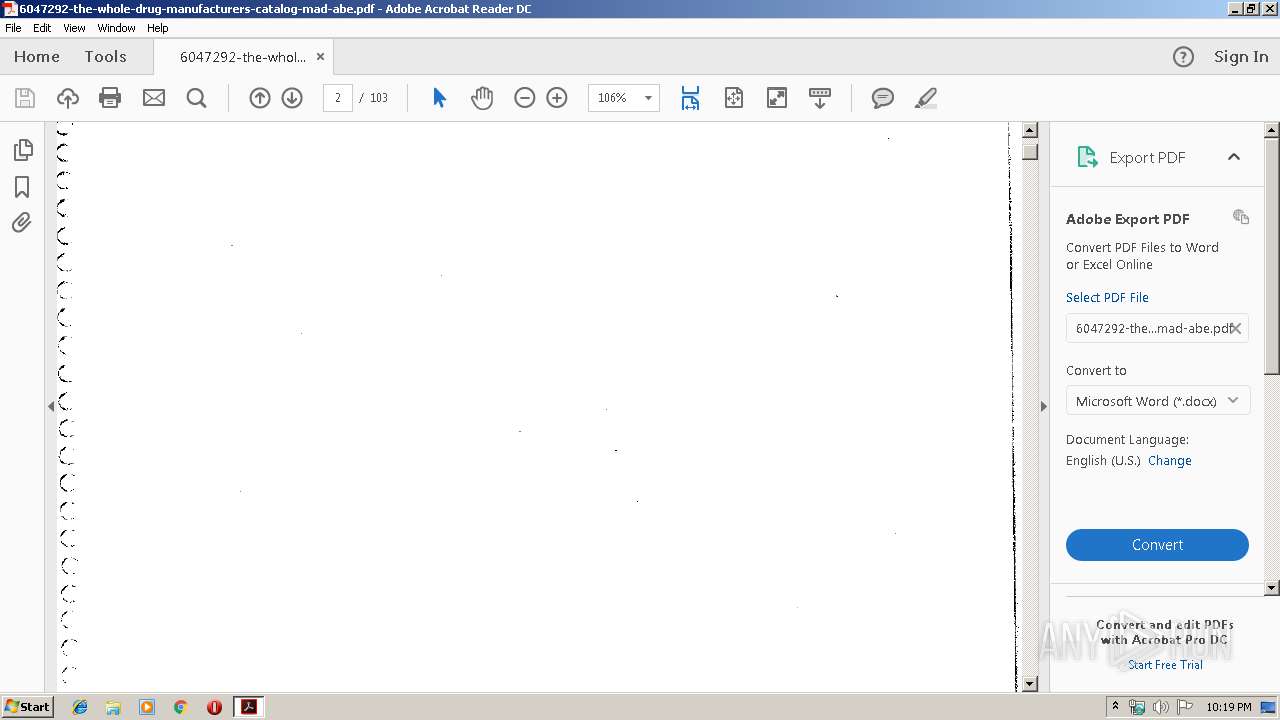Click the taskbar clock 10:19 PM

(x=1229, y=707)
